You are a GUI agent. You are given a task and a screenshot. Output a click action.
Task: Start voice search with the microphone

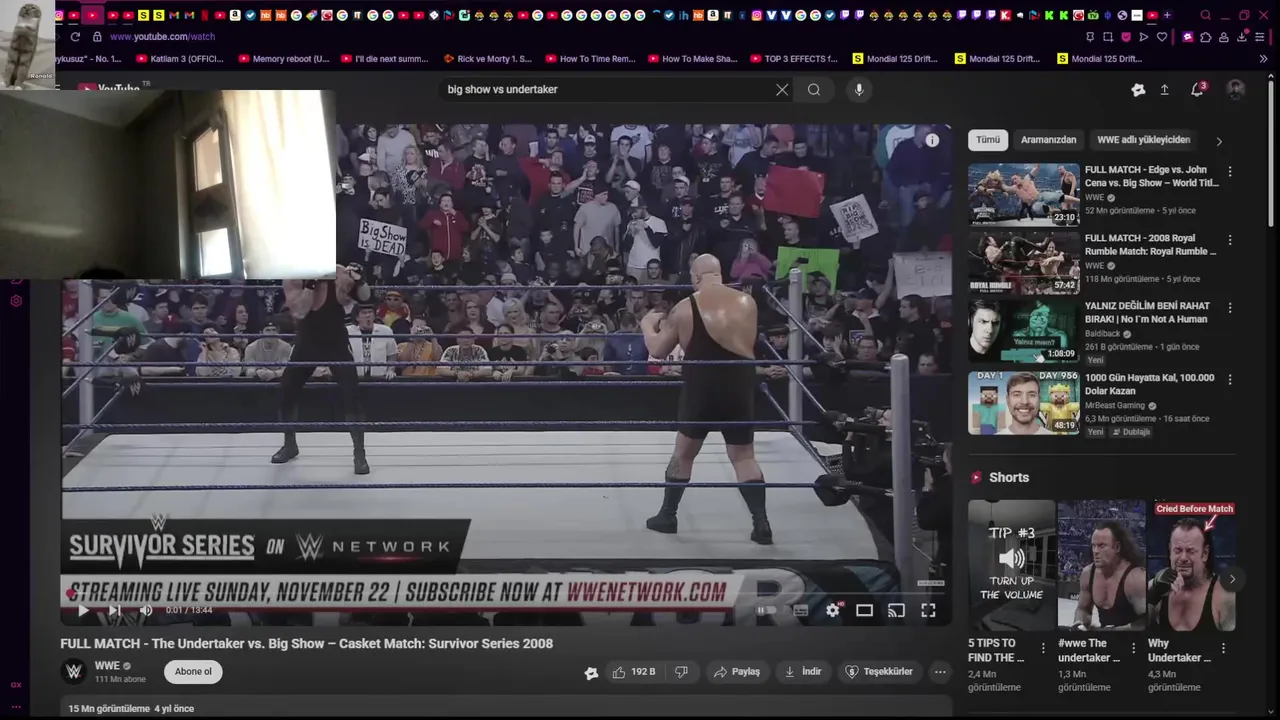[x=858, y=89]
